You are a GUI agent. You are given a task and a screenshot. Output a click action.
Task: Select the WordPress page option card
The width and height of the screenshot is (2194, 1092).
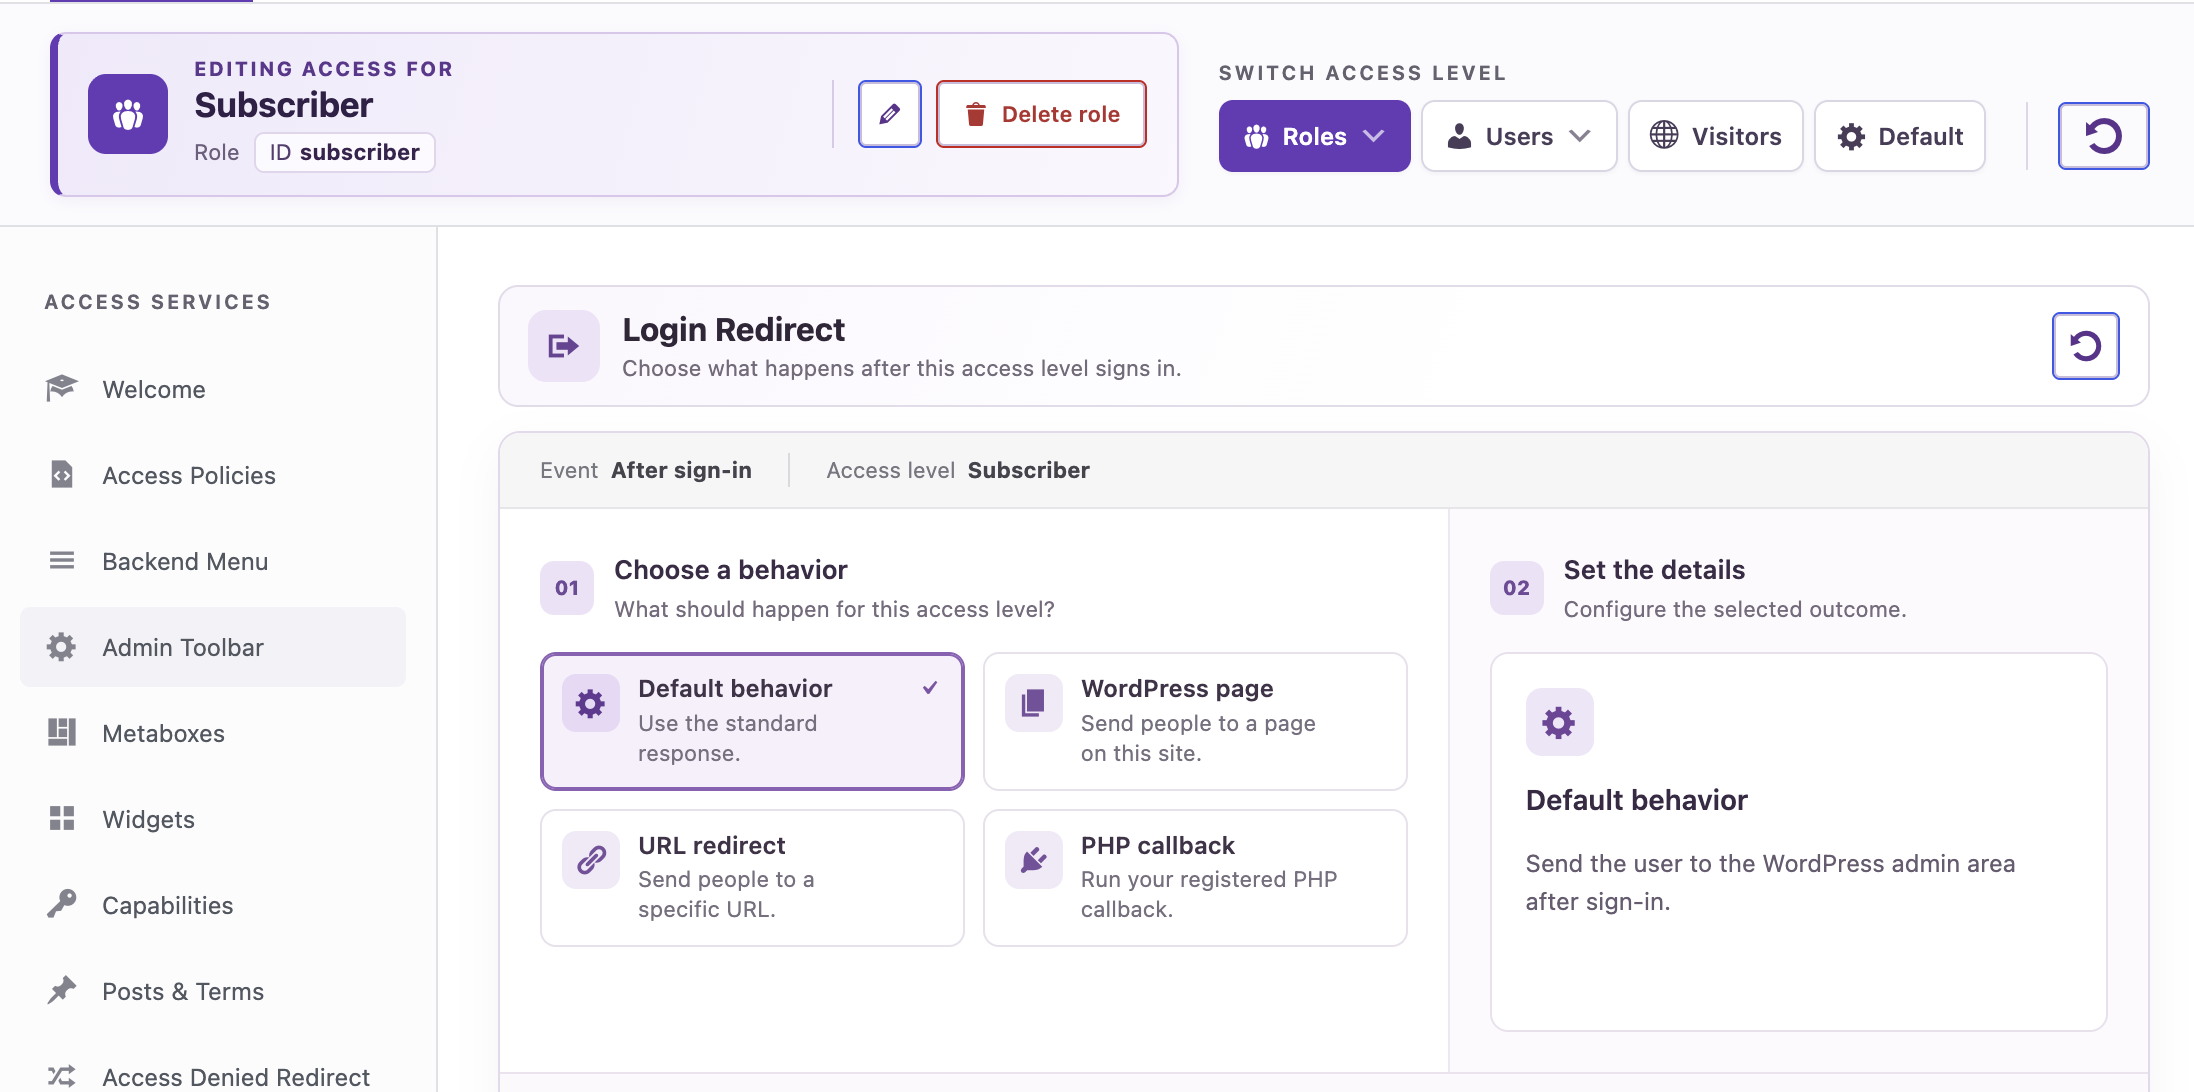(1195, 722)
